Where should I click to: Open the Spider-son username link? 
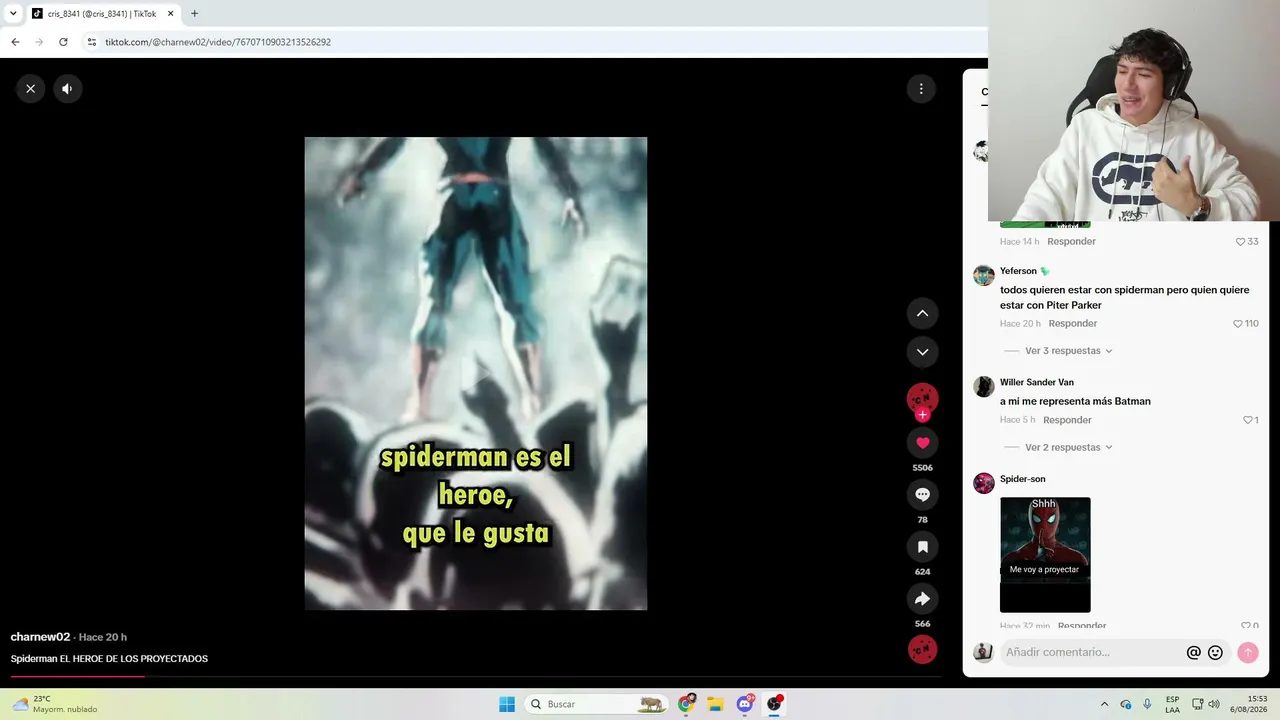[1023, 479]
